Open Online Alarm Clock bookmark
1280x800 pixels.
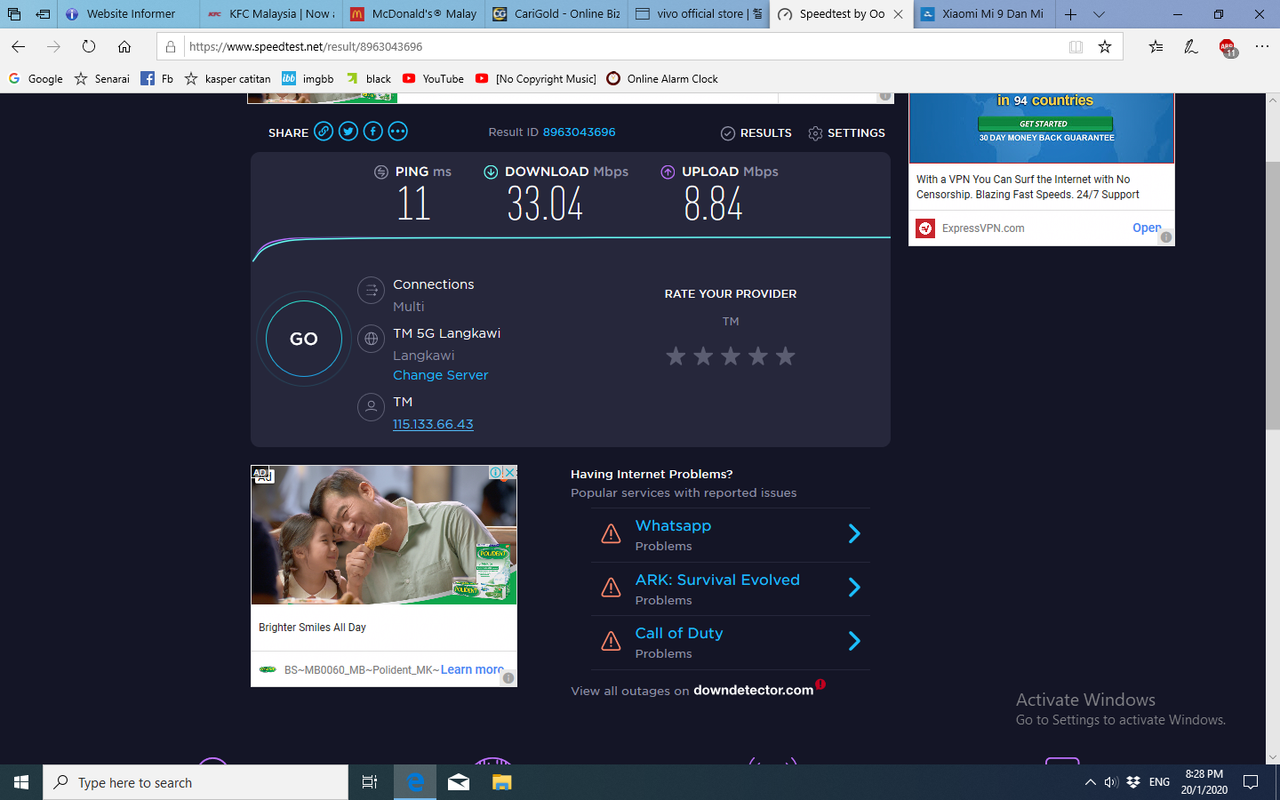(662, 78)
